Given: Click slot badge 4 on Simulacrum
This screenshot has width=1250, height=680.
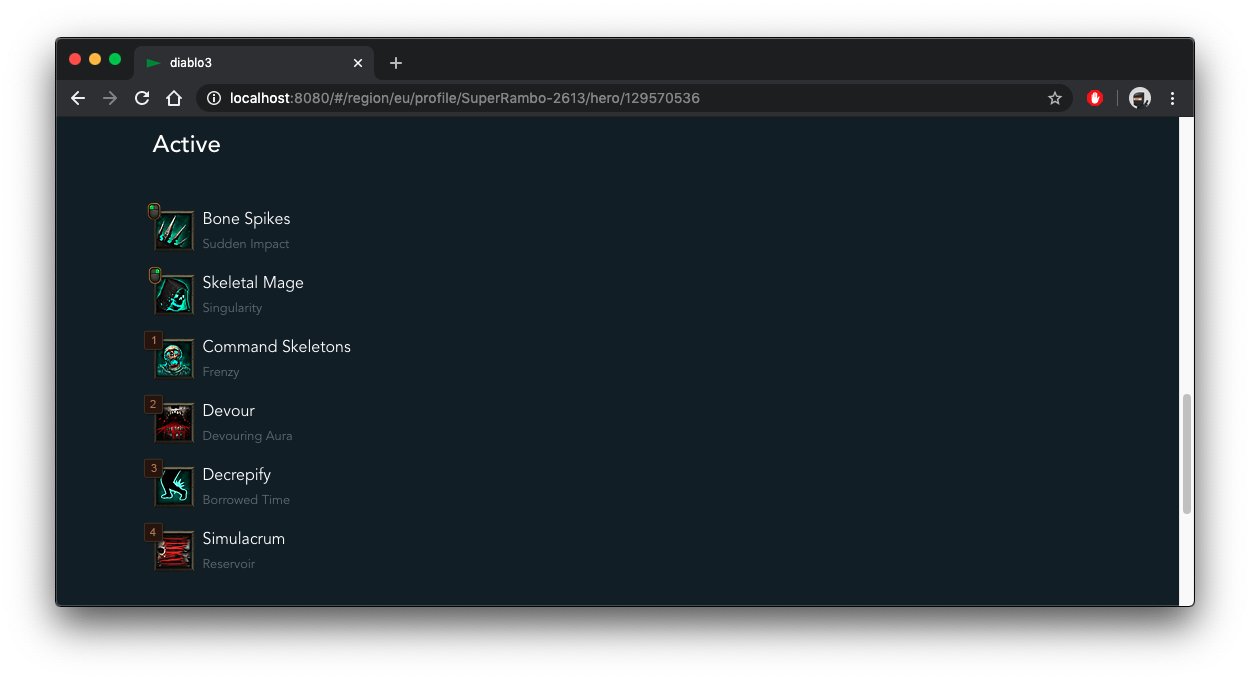Looking at the screenshot, I should pos(153,533).
